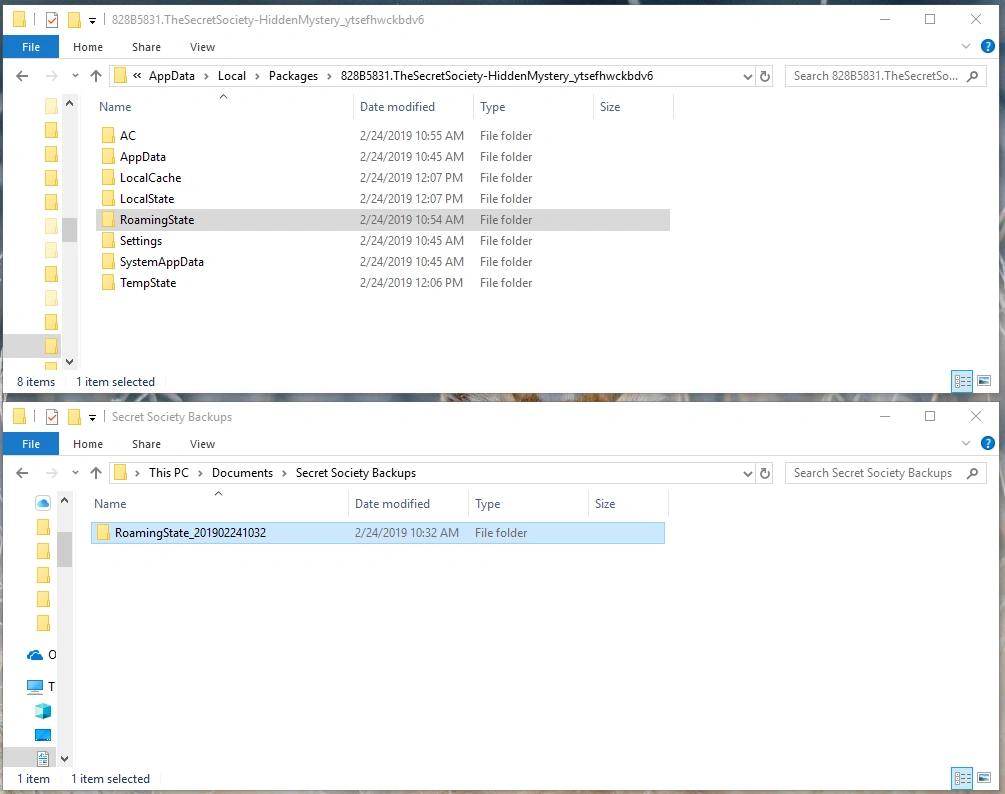Open File menu in Backups window
The image size is (1005, 794).
[x=31, y=444]
